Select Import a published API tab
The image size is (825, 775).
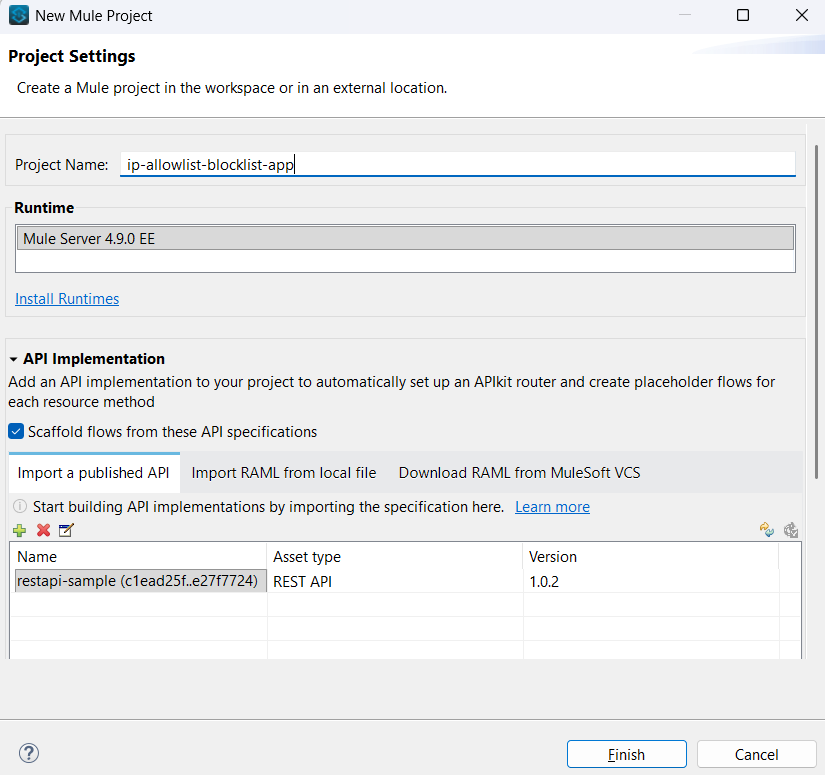tap(94, 473)
